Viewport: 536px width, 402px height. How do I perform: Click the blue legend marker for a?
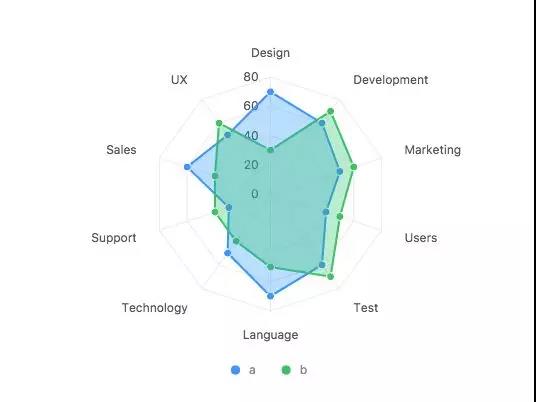(x=236, y=370)
